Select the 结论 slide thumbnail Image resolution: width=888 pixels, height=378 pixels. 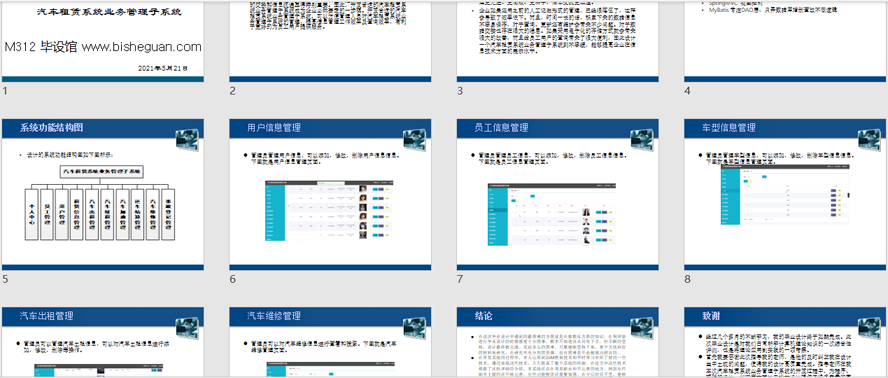(x=558, y=342)
